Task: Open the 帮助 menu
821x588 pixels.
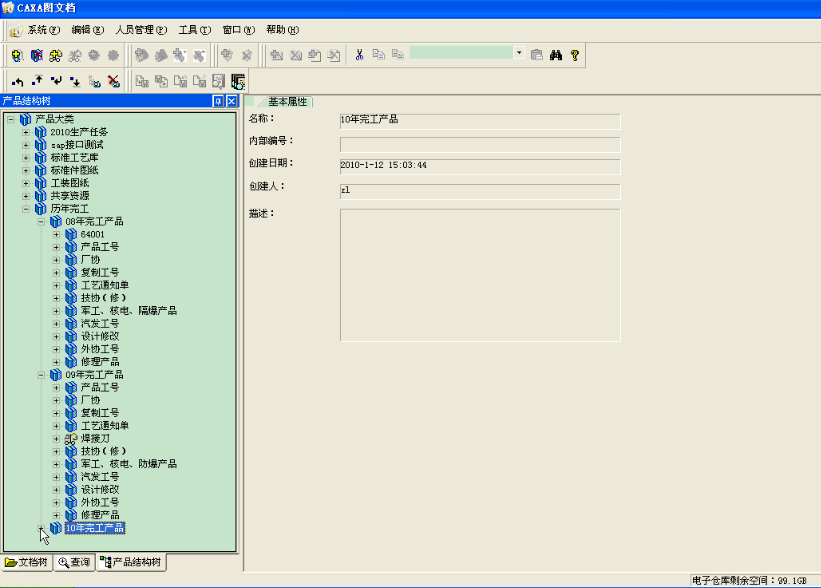Action: (x=282, y=30)
